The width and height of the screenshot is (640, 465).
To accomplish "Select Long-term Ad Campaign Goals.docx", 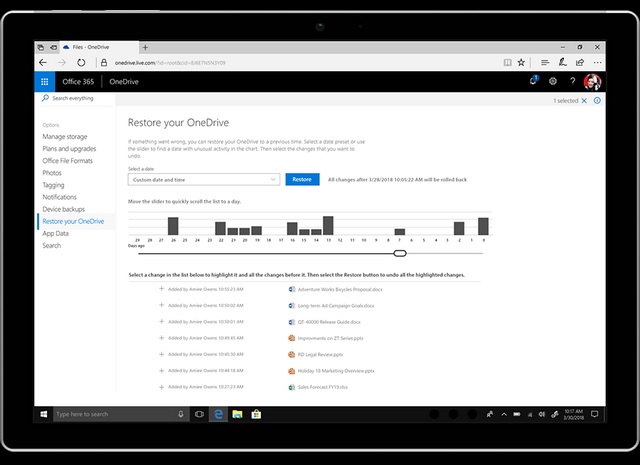I will point(336,306).
